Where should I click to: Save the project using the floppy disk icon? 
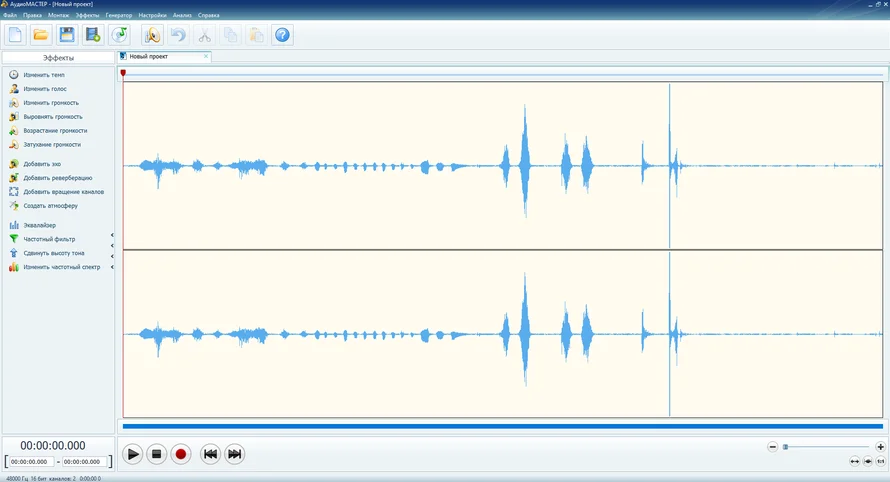(67, 35)
